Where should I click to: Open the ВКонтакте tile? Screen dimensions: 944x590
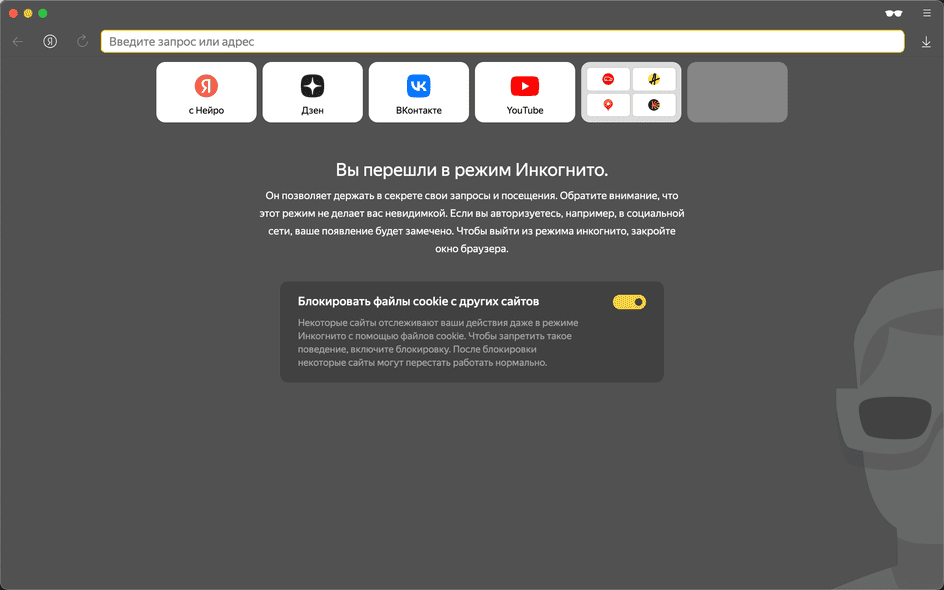click(419, 92)
